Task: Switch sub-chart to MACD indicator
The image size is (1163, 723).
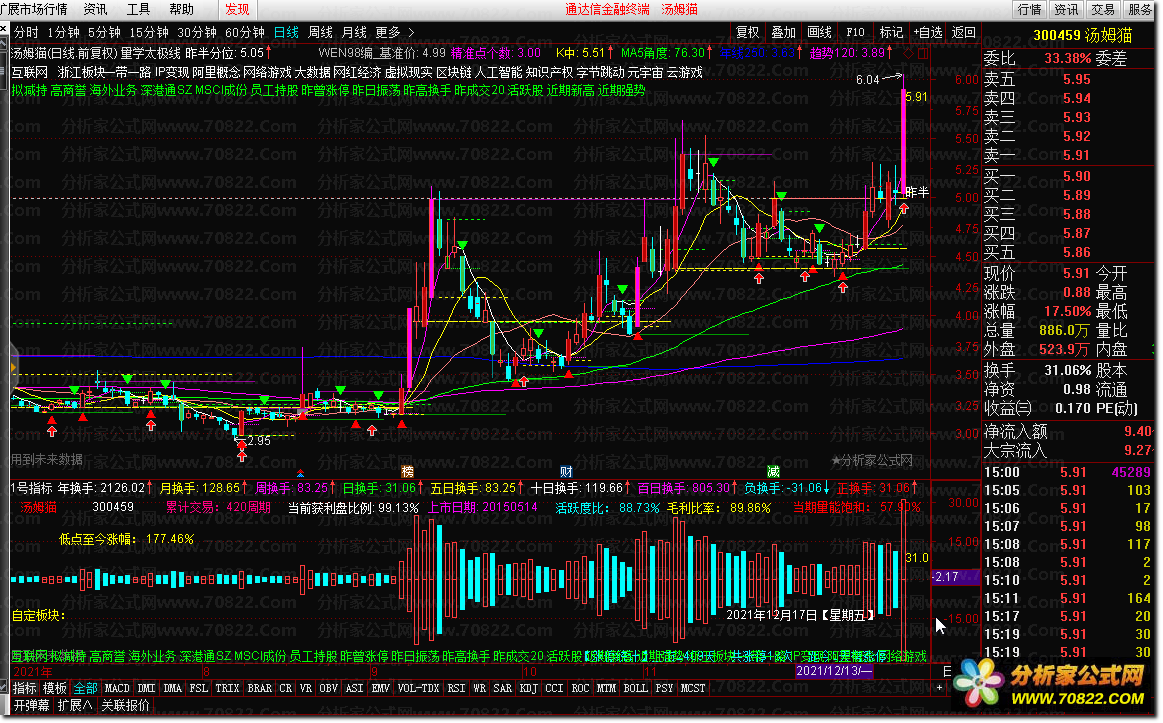Action: 117,688
